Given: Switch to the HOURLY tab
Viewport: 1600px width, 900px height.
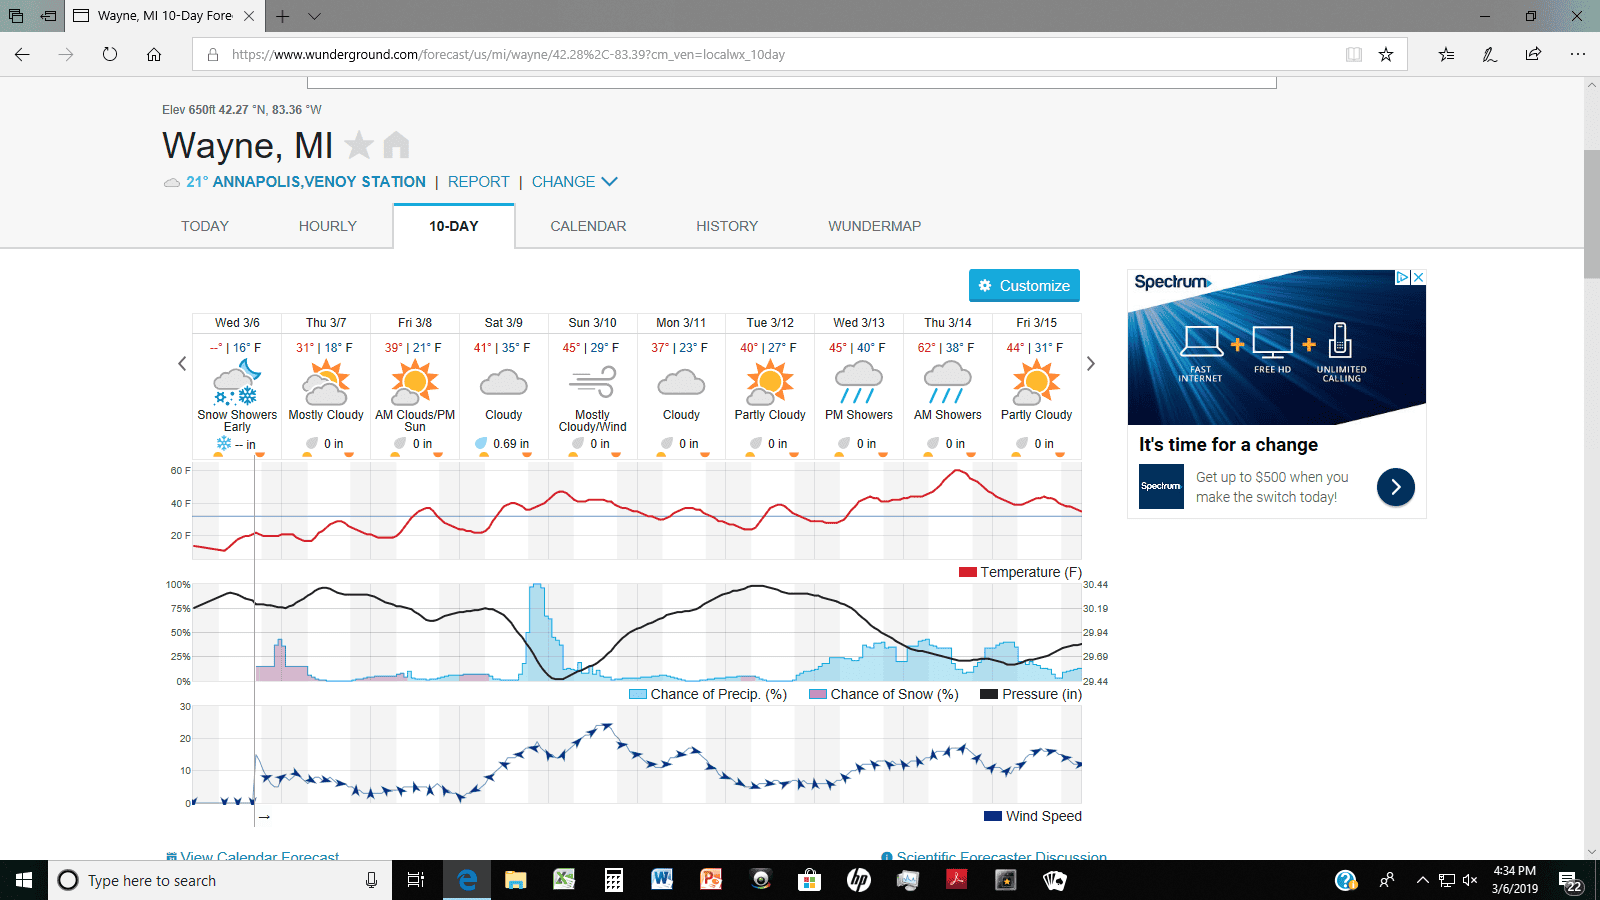Looking at the screenshot, I should pos(328,226).
